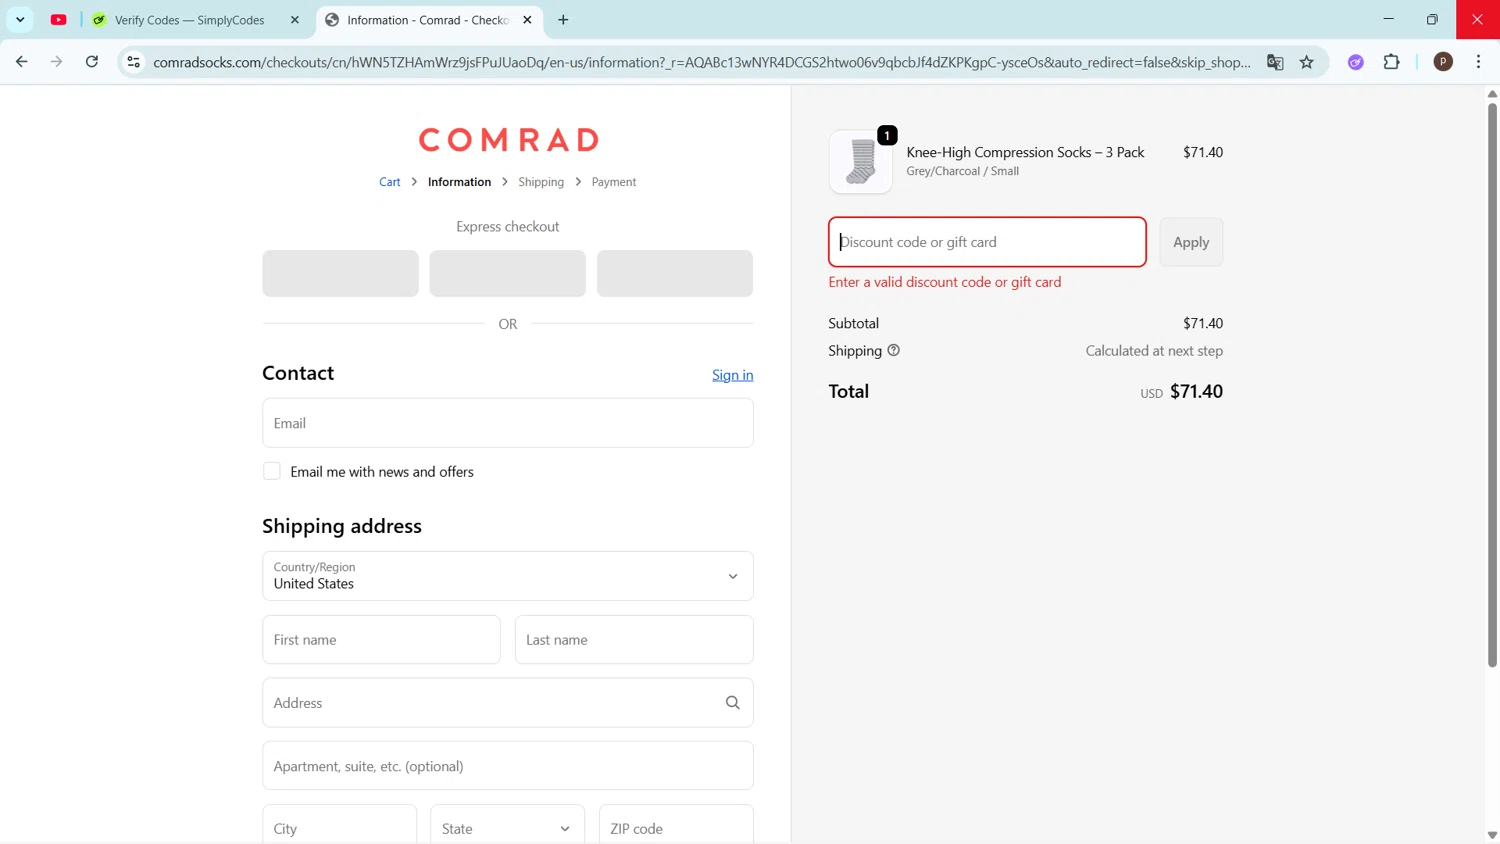This screenshot has height=844, width=1500.
Task: Focus the Last name field
Action: pyautogui.click(x=634, y=639)
